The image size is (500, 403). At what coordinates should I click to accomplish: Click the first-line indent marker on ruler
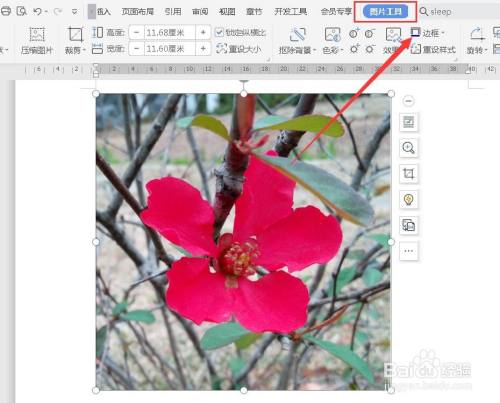pos(96,66)
